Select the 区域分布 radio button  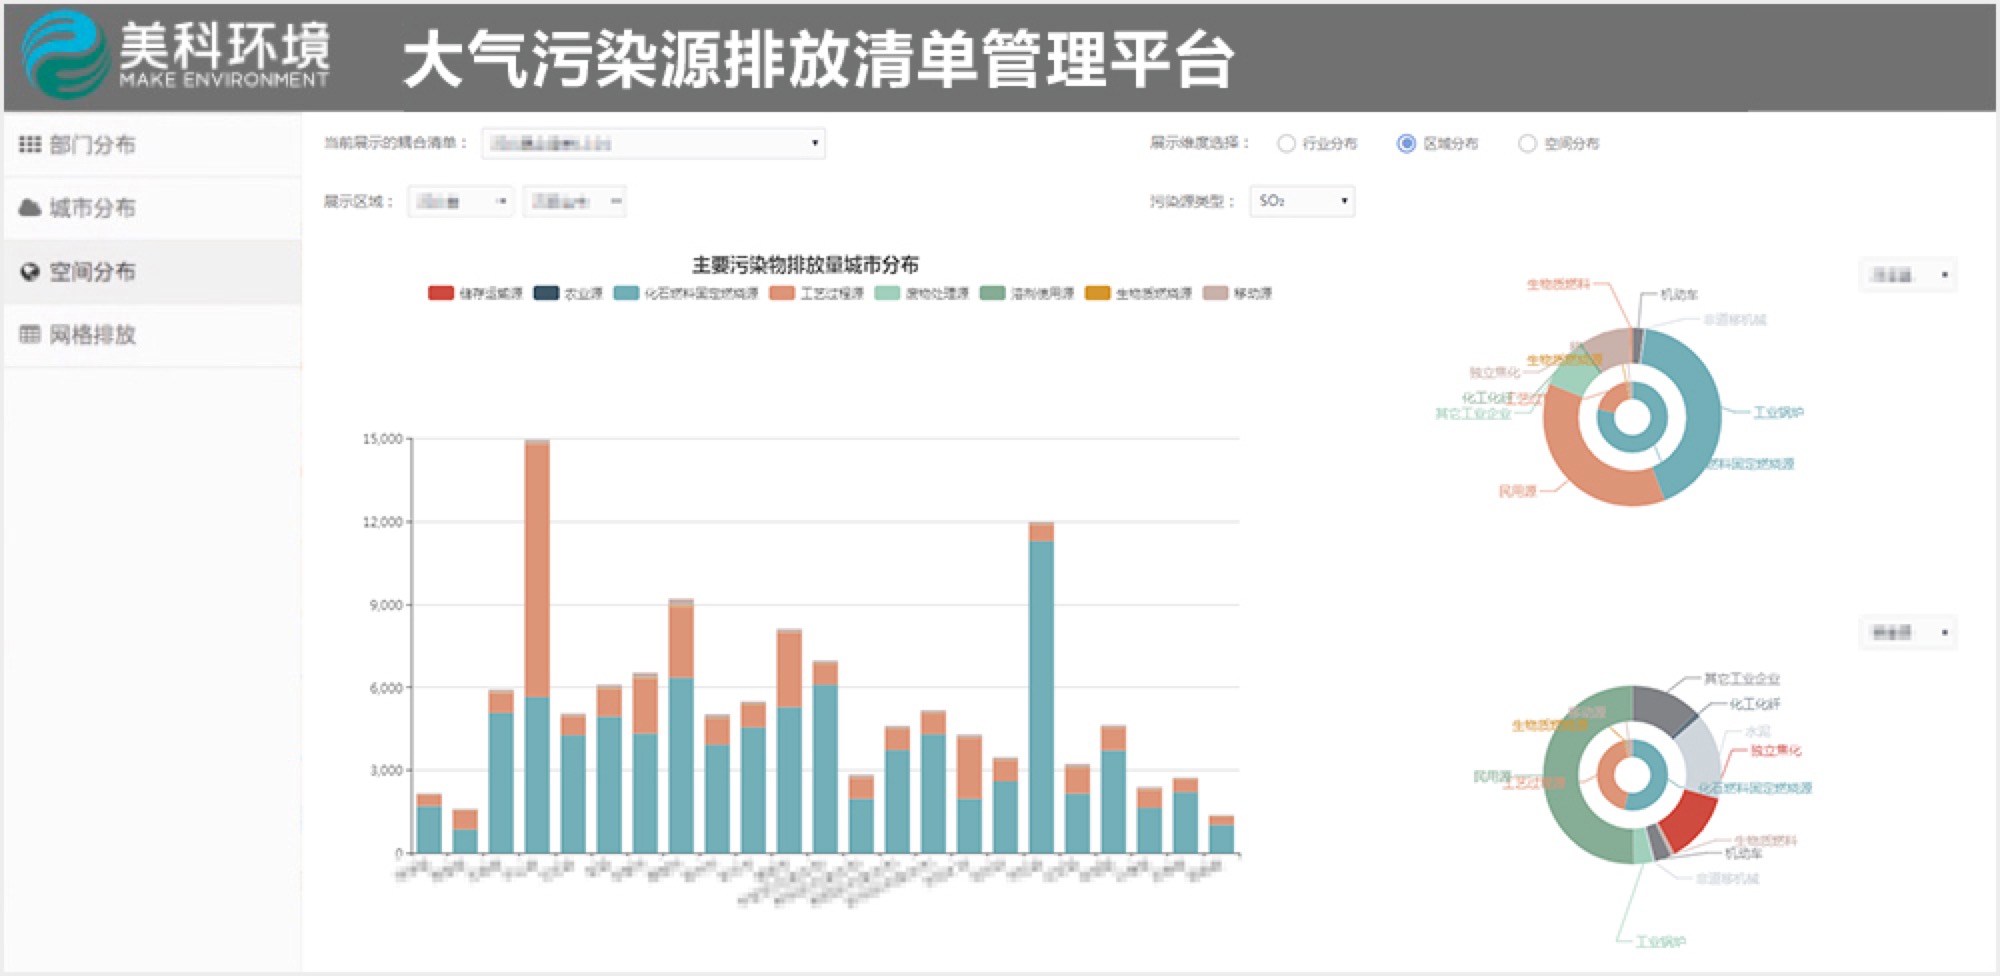[1406, 144]
